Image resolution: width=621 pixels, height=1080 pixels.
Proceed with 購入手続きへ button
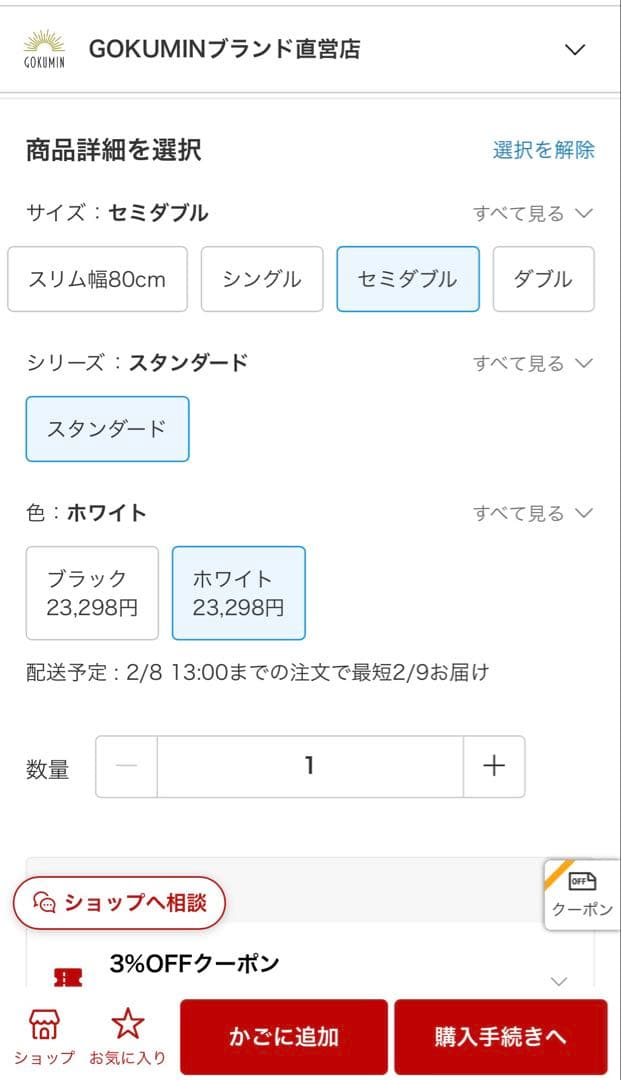coord(500,1037)
